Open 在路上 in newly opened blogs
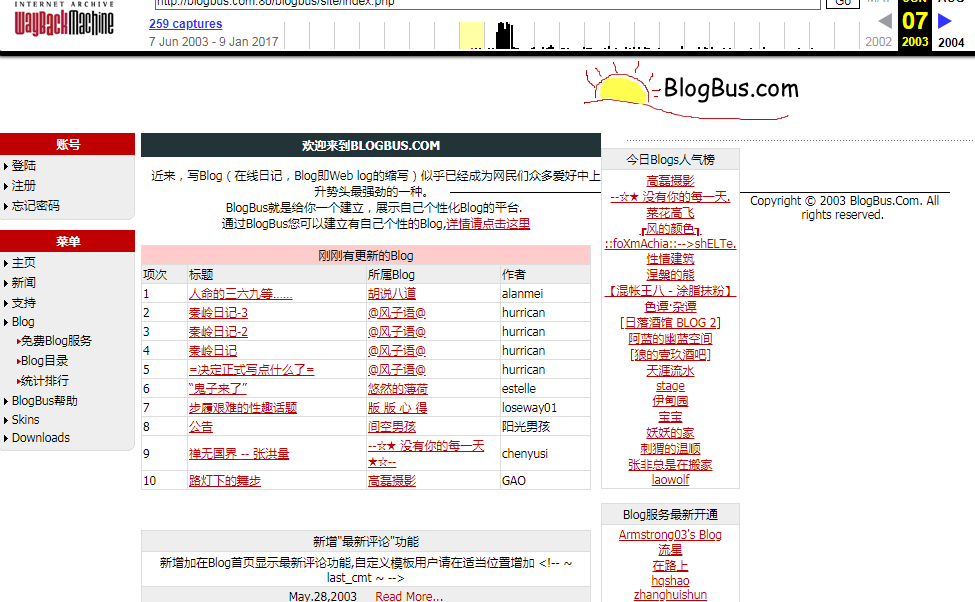The image size is (975, 602). click(670, 565)
